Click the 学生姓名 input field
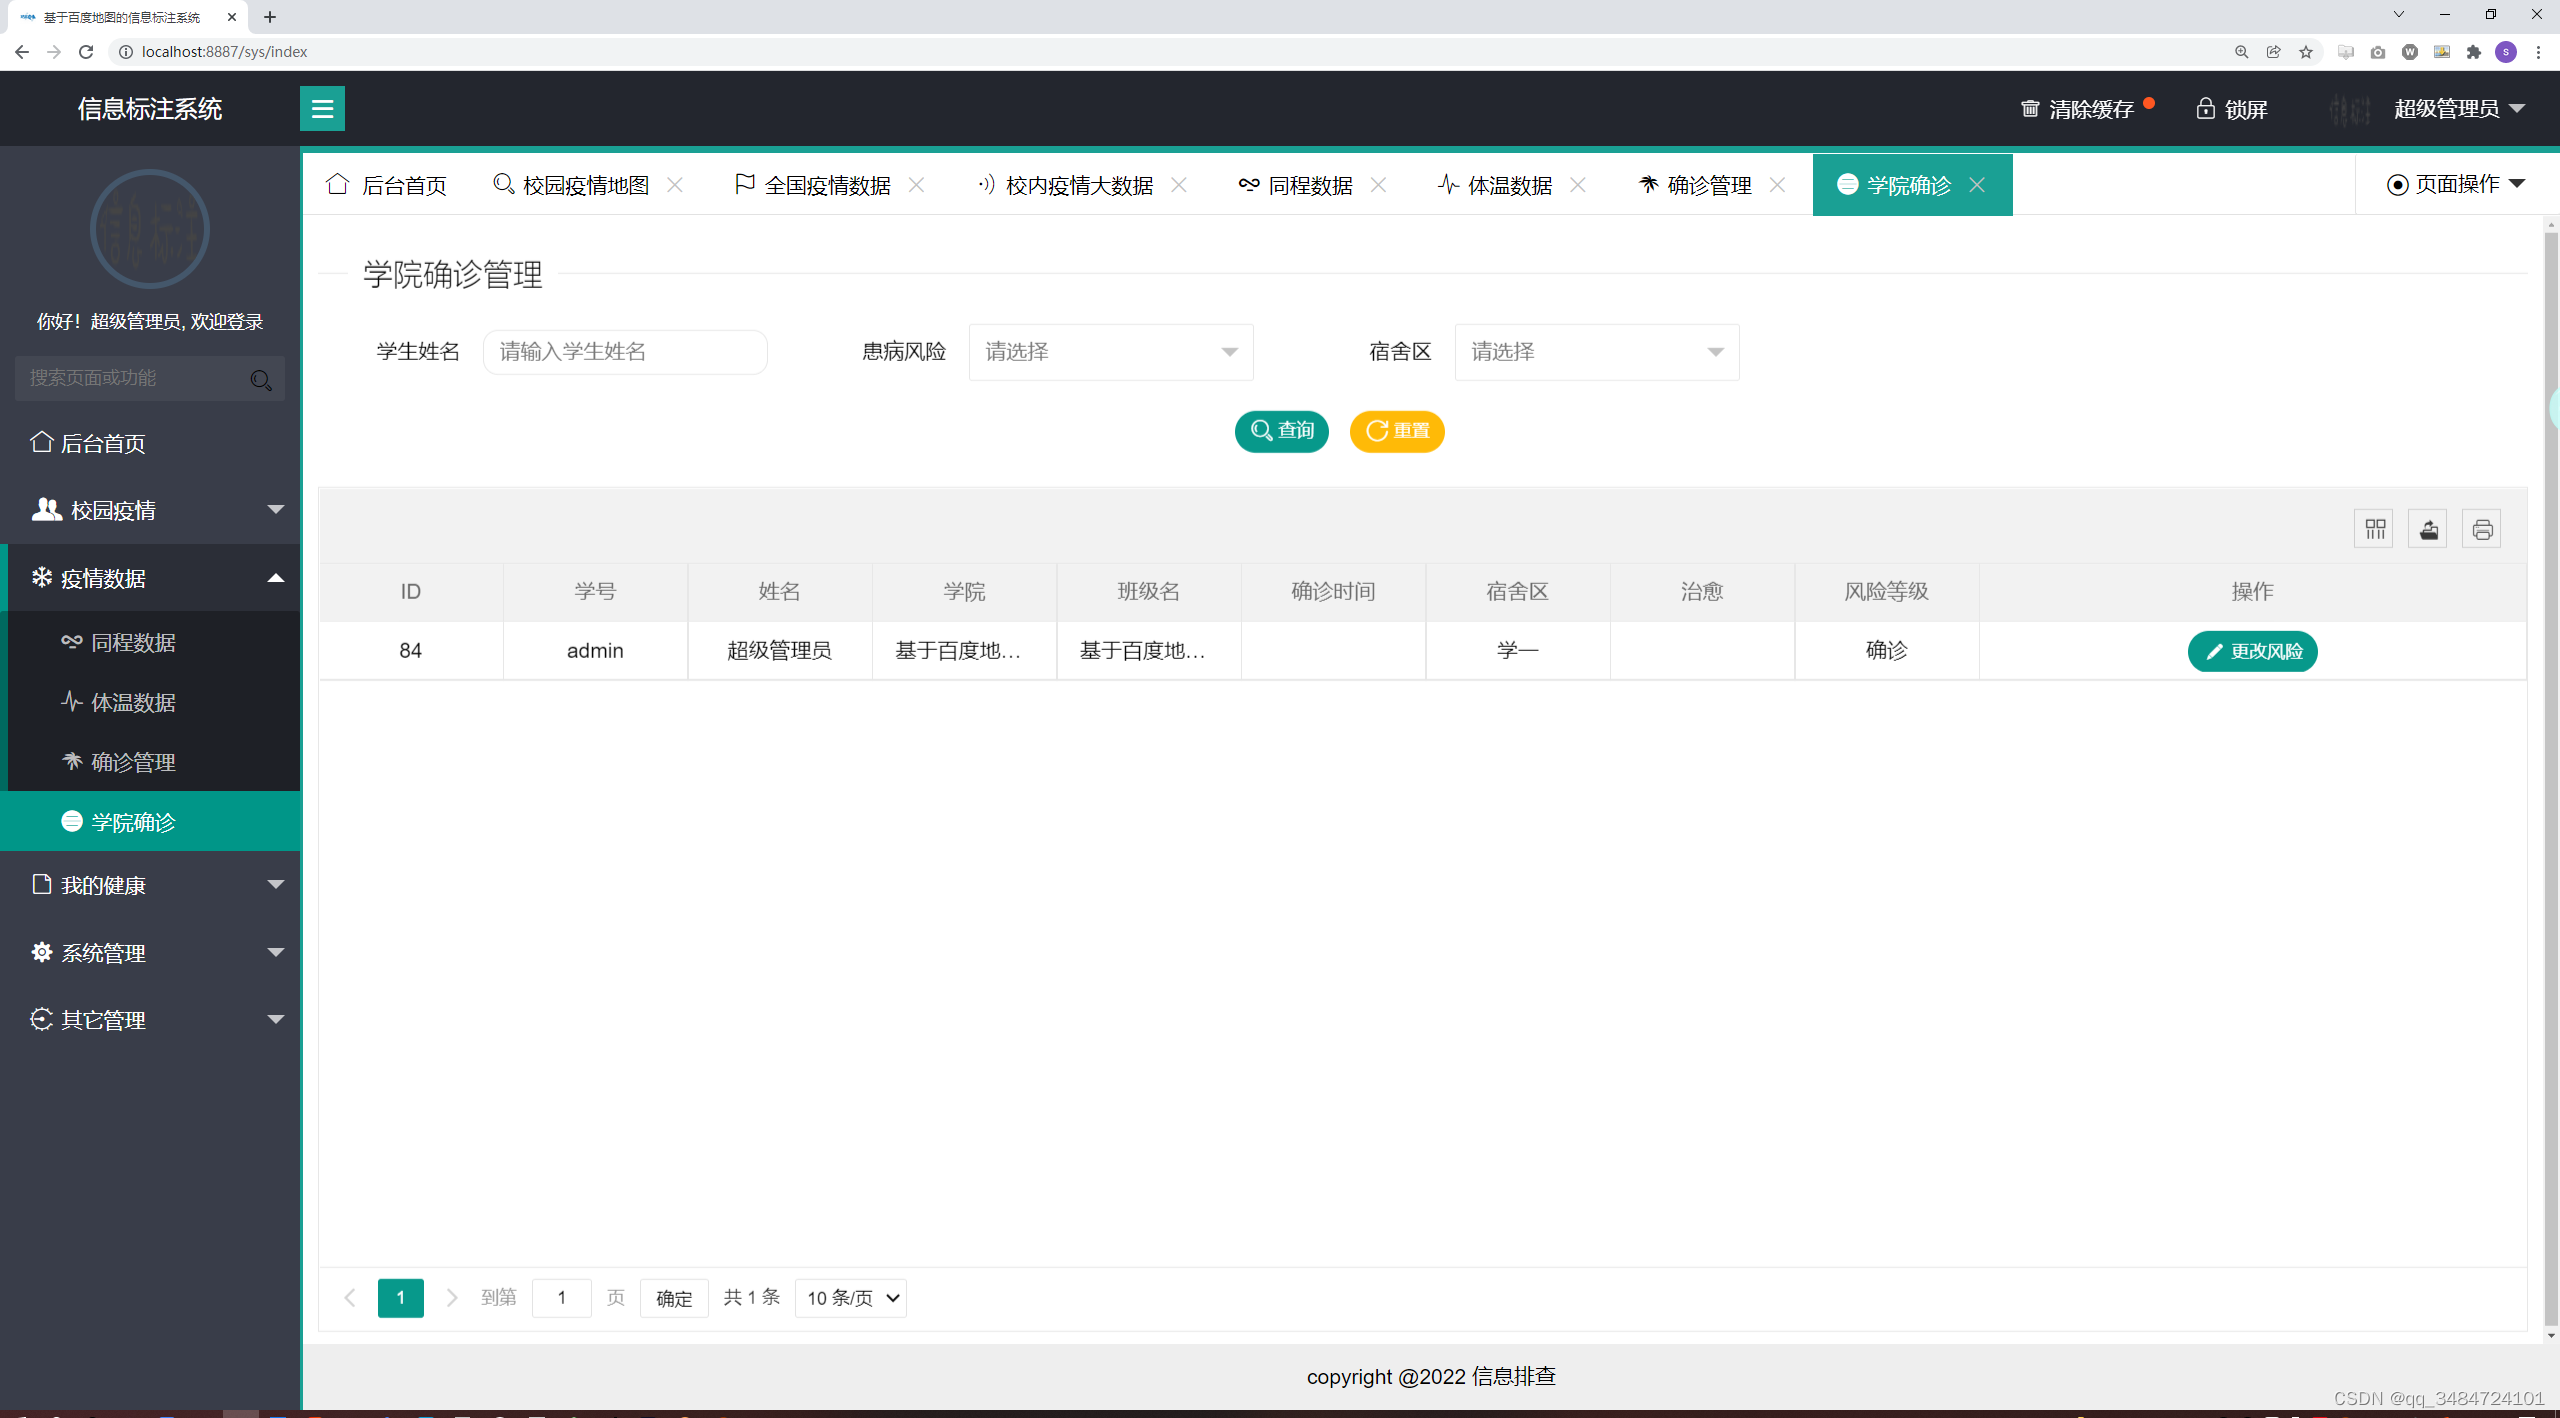 tap(625, 352)
